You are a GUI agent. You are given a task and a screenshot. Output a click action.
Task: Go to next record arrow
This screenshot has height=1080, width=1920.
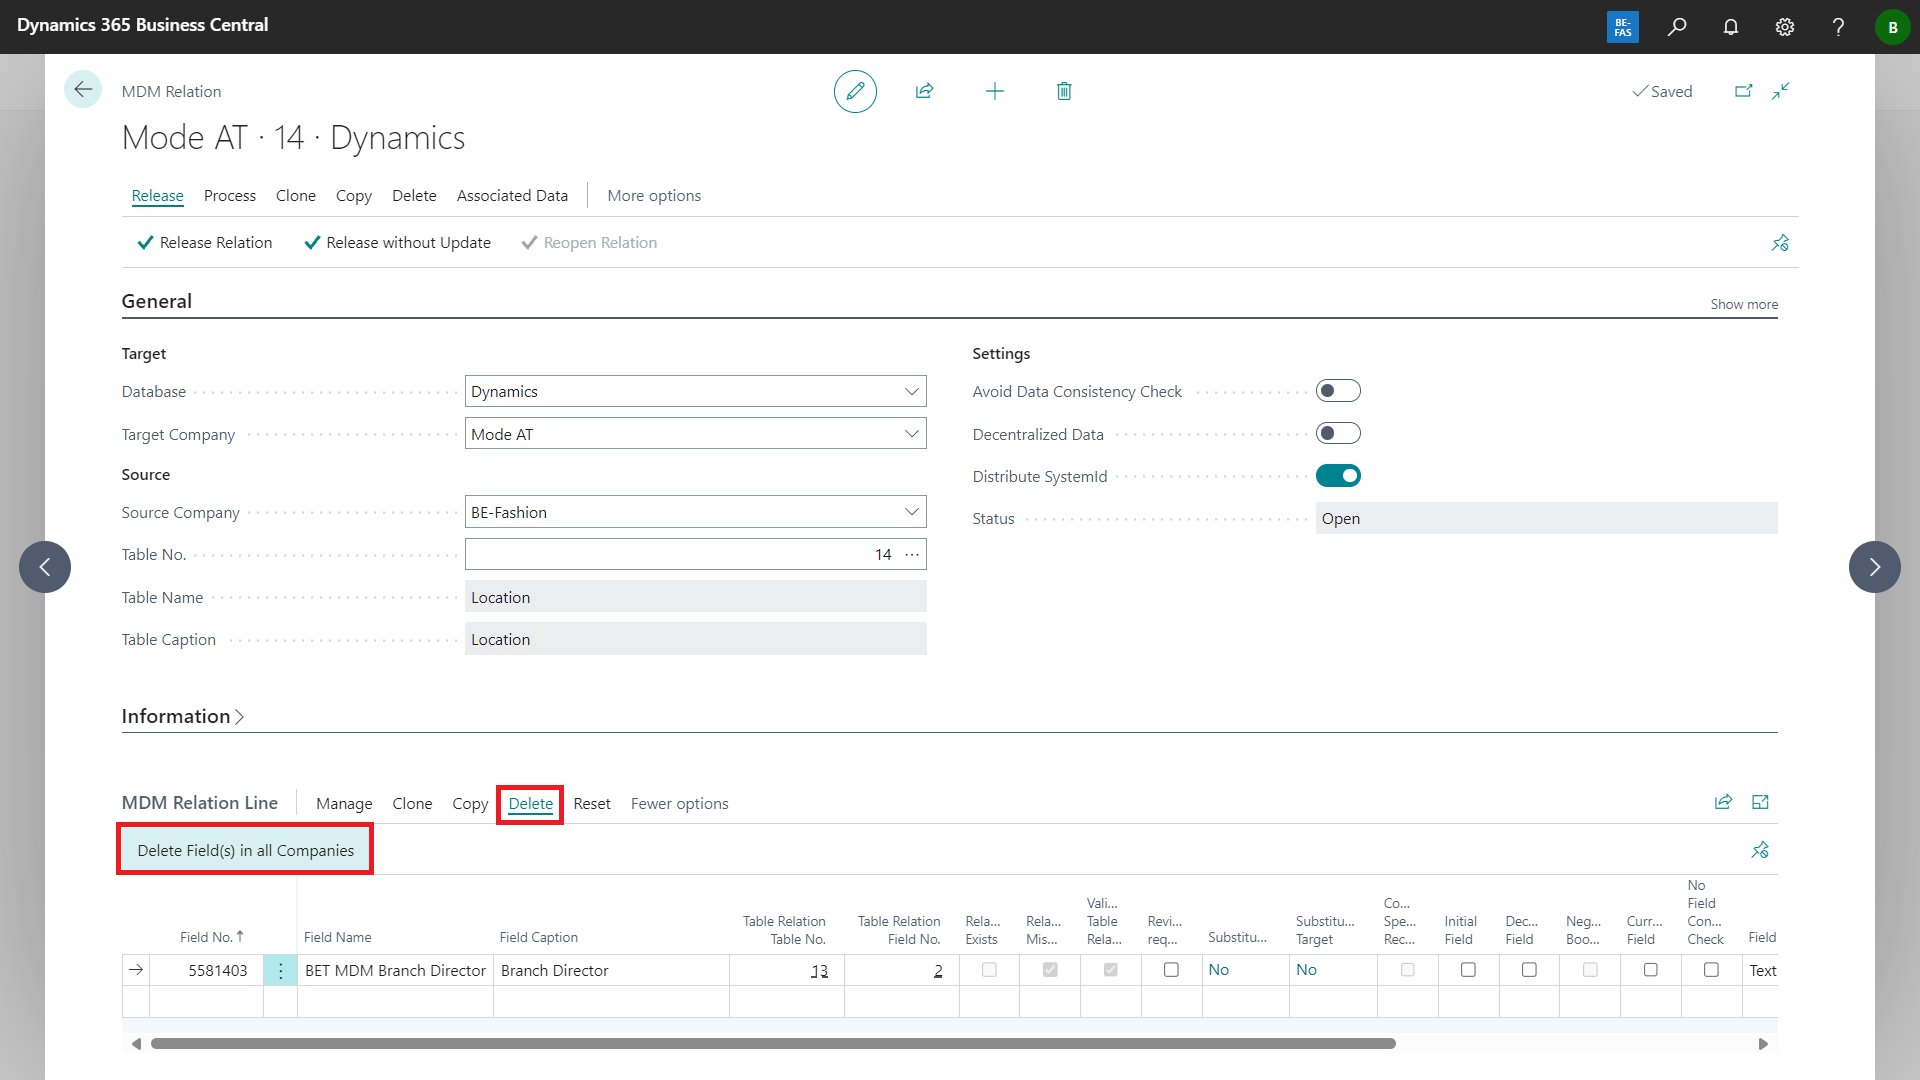click(1875, 567)
